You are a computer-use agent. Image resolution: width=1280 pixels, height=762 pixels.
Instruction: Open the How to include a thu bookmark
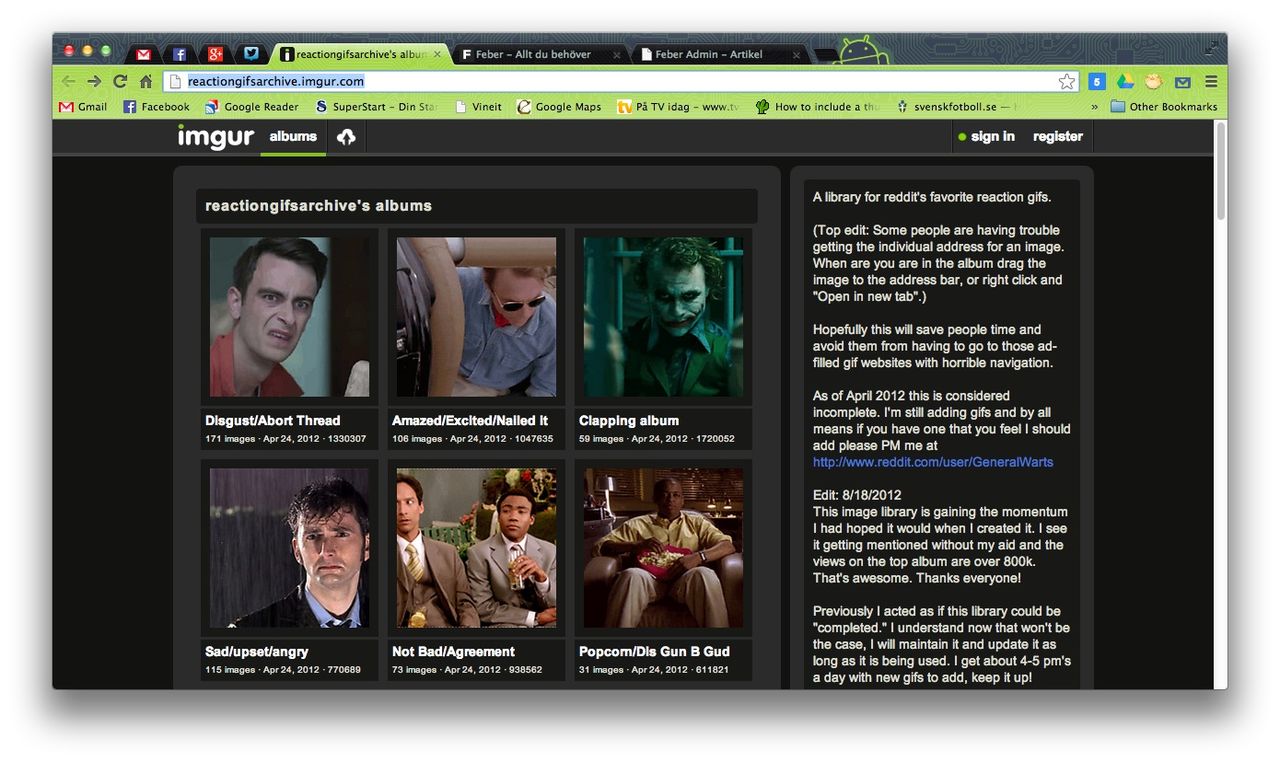pyautogui.click(x=819, y=107)
